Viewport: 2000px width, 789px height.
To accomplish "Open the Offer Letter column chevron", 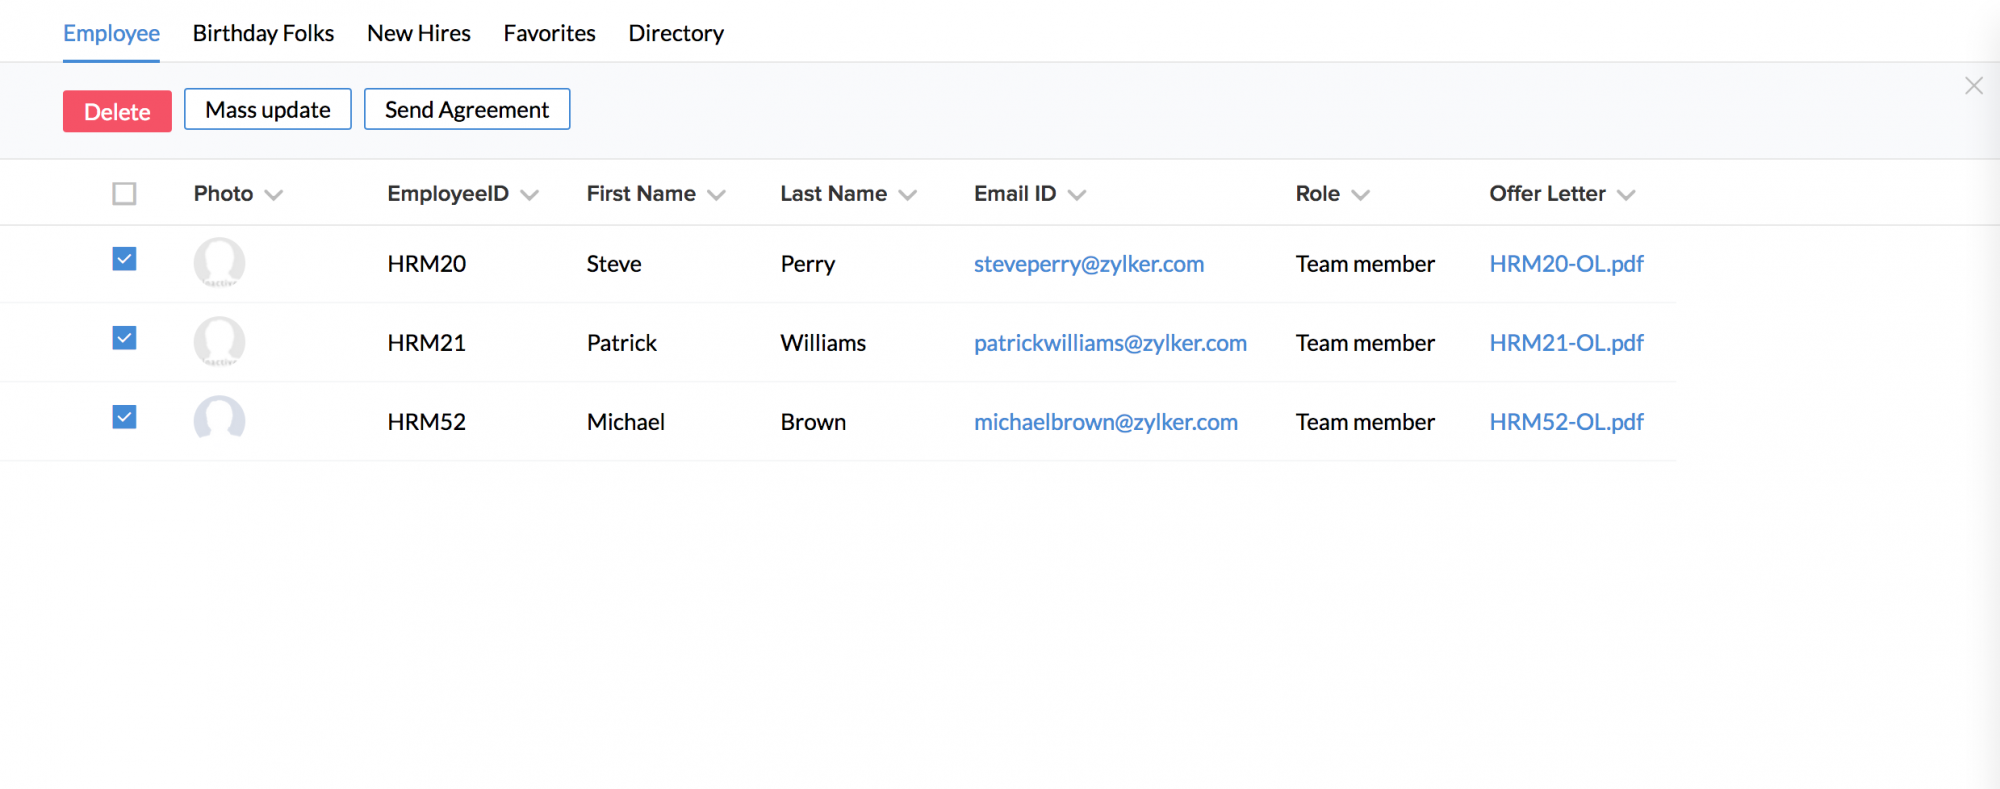I will click(x=1626, y=195).
